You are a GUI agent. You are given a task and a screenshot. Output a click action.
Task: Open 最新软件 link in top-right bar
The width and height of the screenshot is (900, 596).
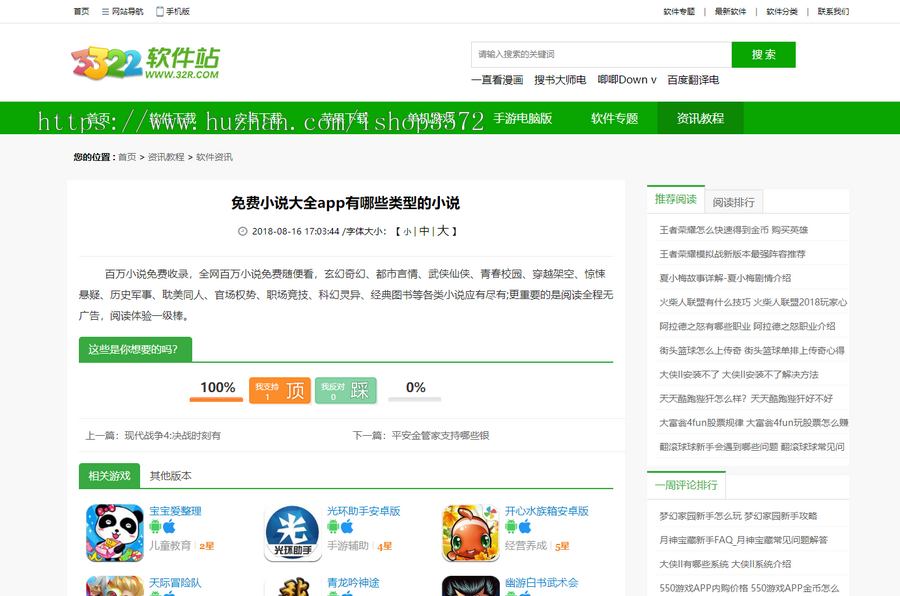coord(730,11)
